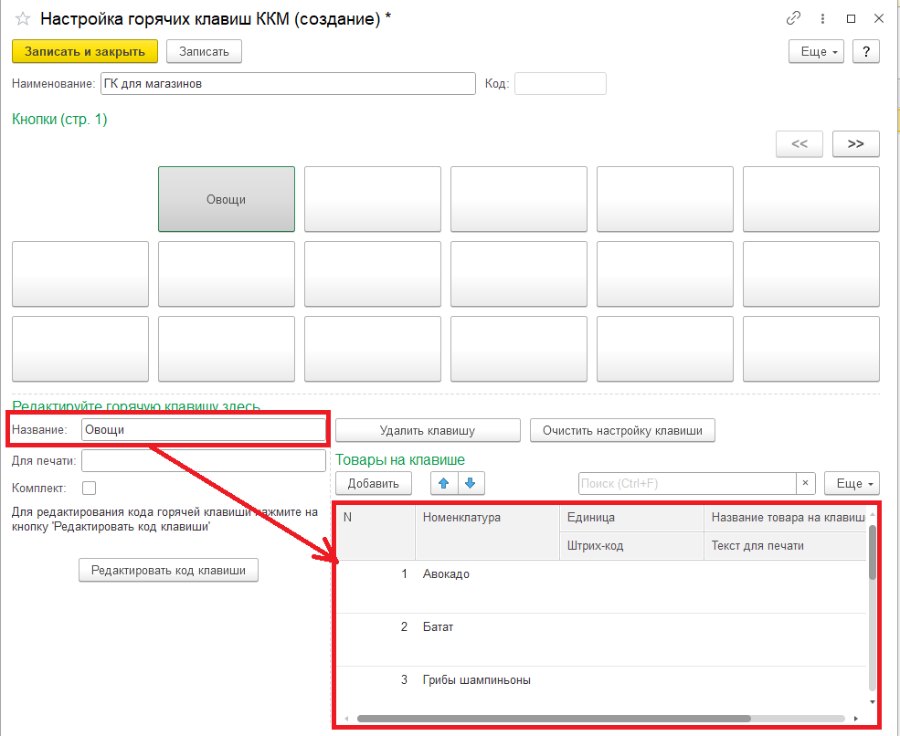Screen dimensions: 900x736
Task: Click the N column header
Action: (x=376, y=532)
